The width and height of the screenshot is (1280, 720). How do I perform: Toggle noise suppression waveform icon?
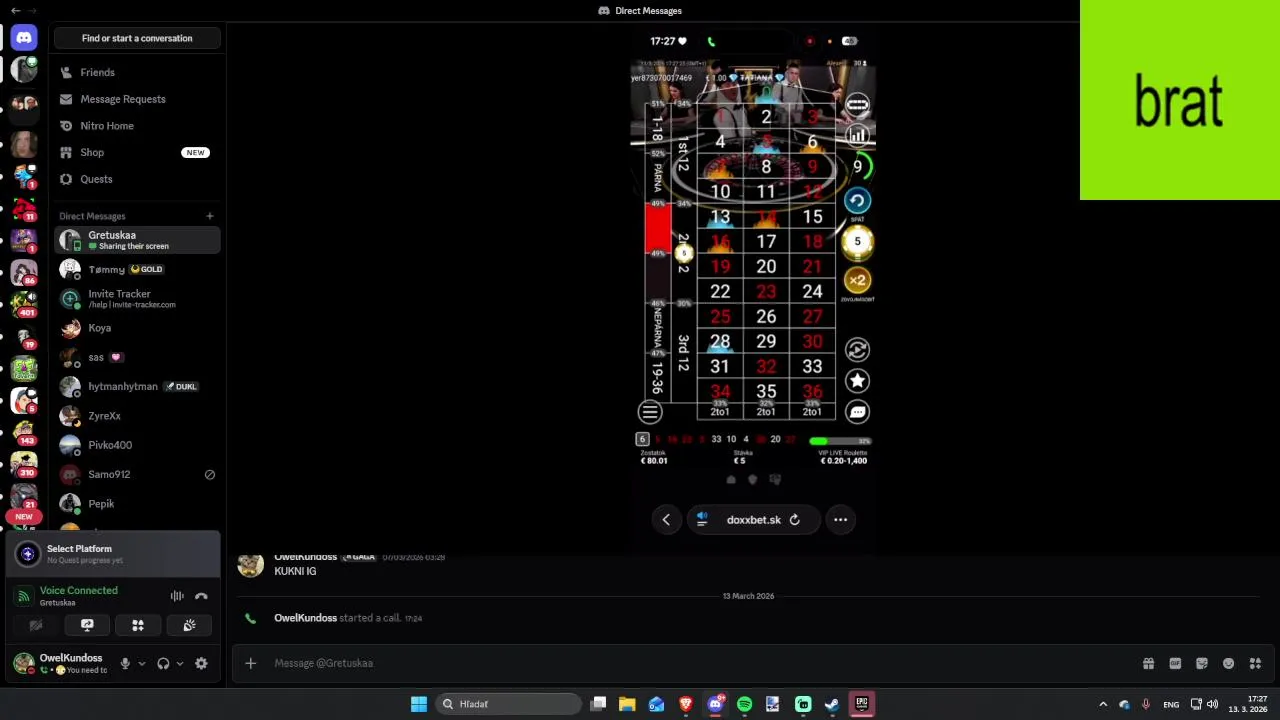coord(177,596)
